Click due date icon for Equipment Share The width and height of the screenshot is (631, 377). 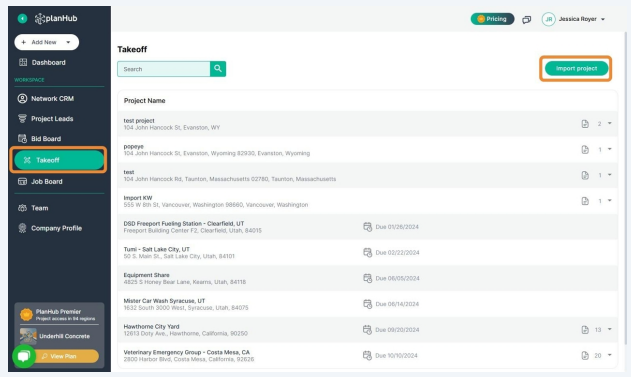pyautogui.click(x=367, y=278)
